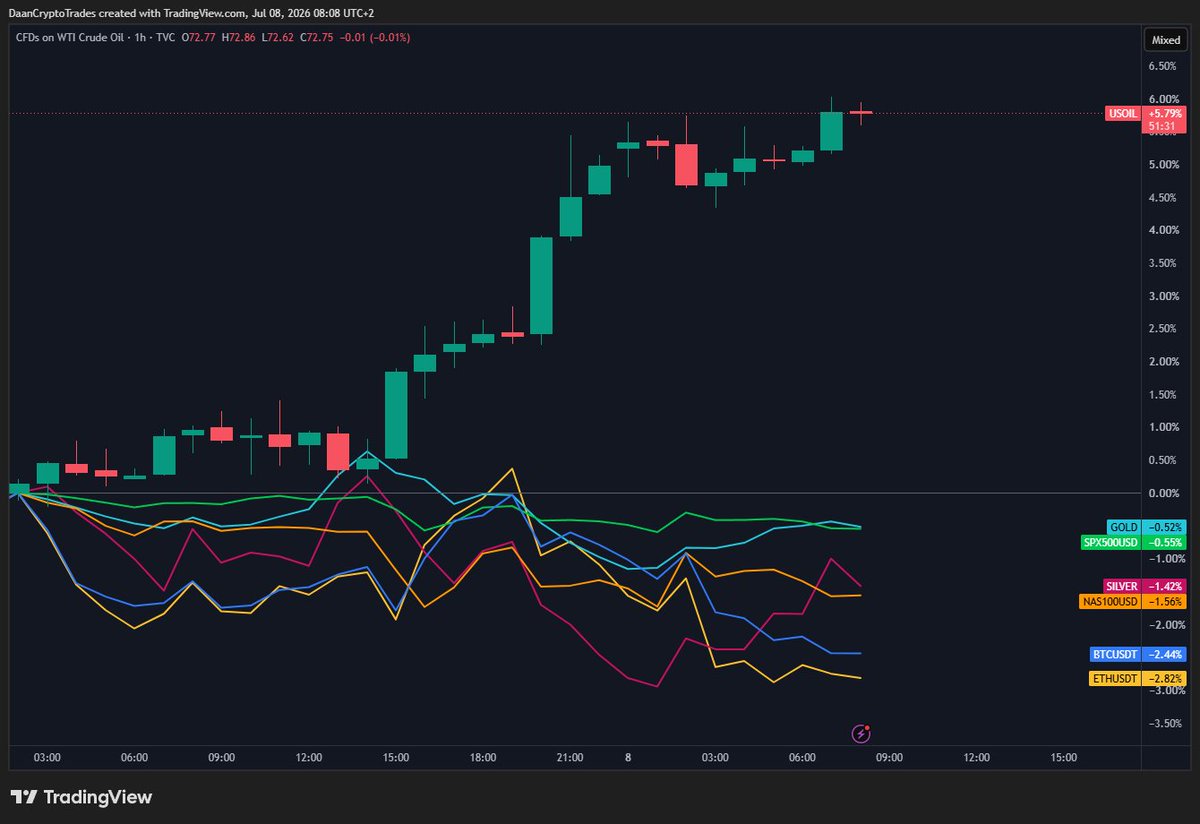Click the −0.52% GOLD value
Screen dimensions: 1200x824
tap(1165, 527)
